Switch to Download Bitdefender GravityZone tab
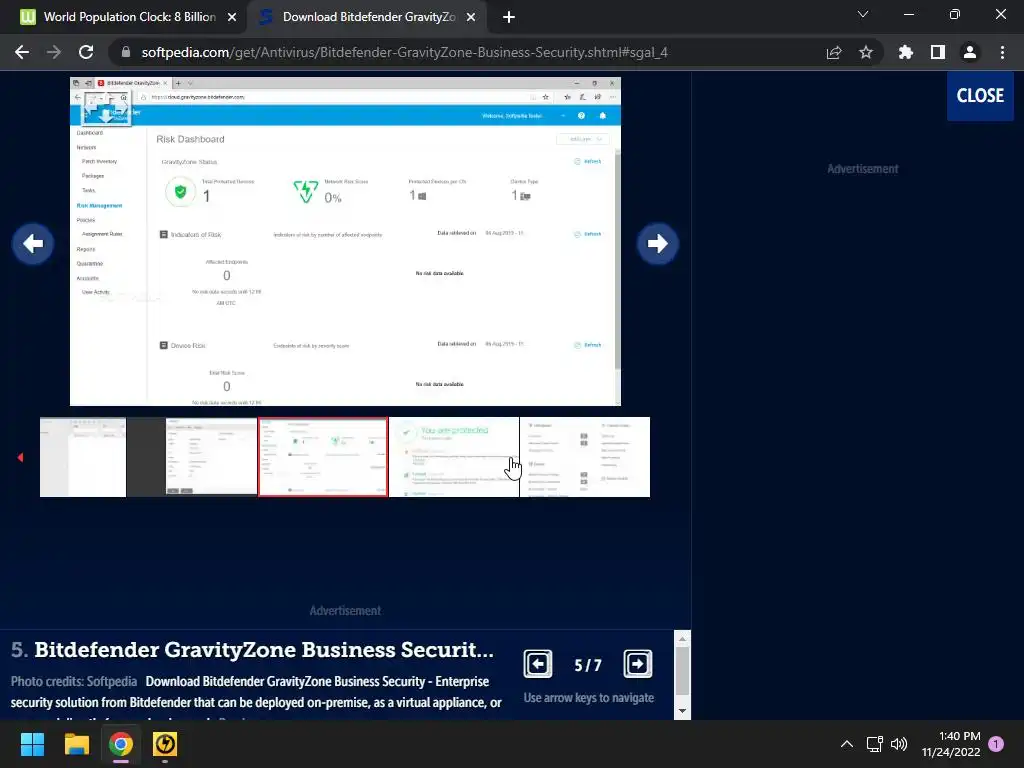Viewport: 1024px width, 768px height. click(366, 17)
